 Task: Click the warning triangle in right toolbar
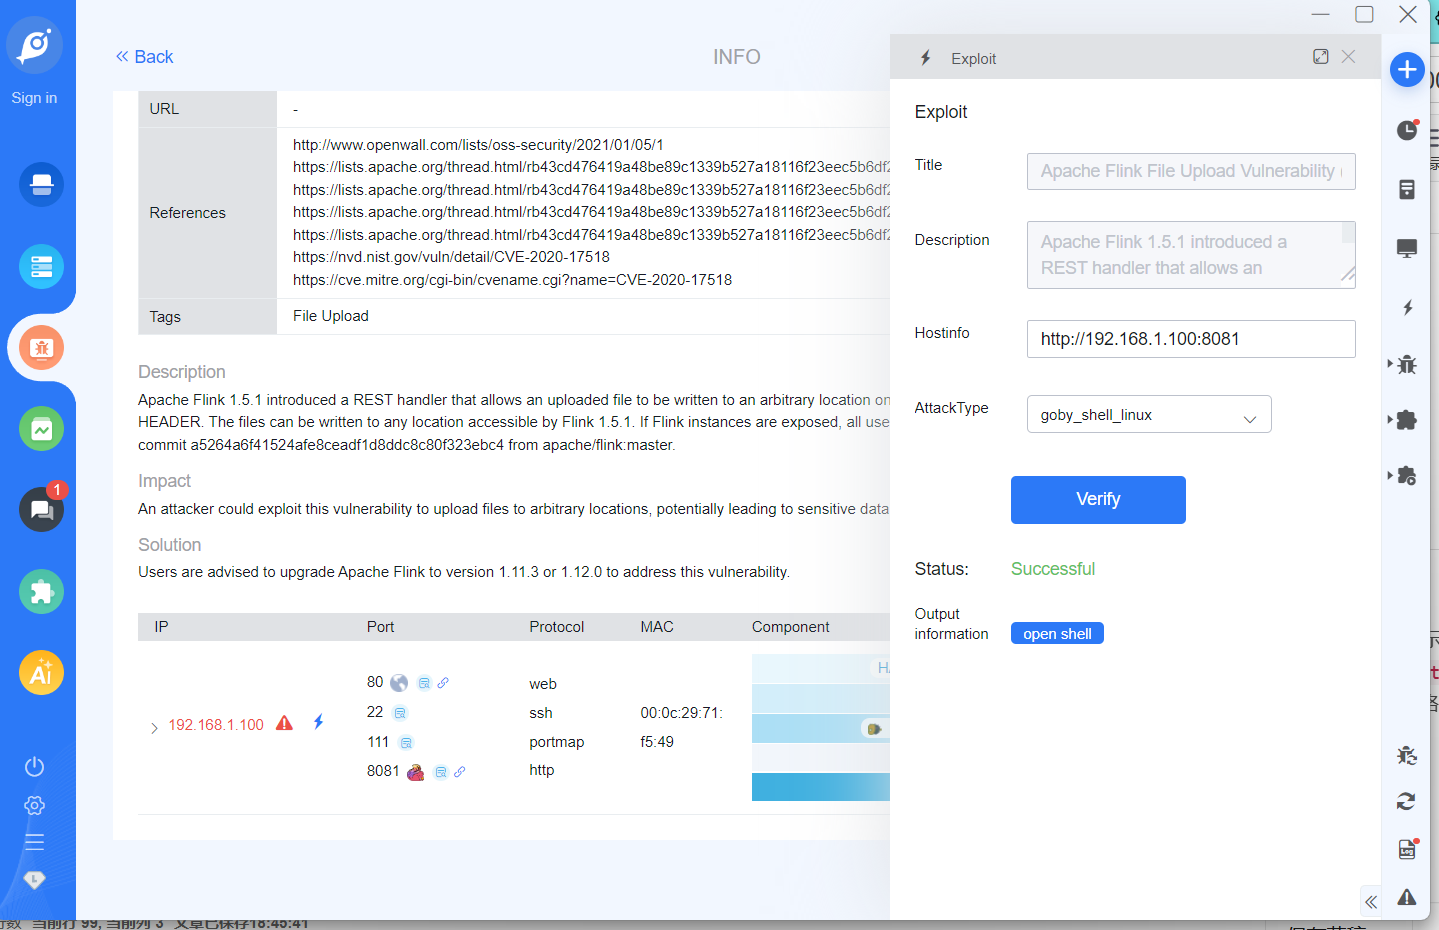[x=1407, y=897]
